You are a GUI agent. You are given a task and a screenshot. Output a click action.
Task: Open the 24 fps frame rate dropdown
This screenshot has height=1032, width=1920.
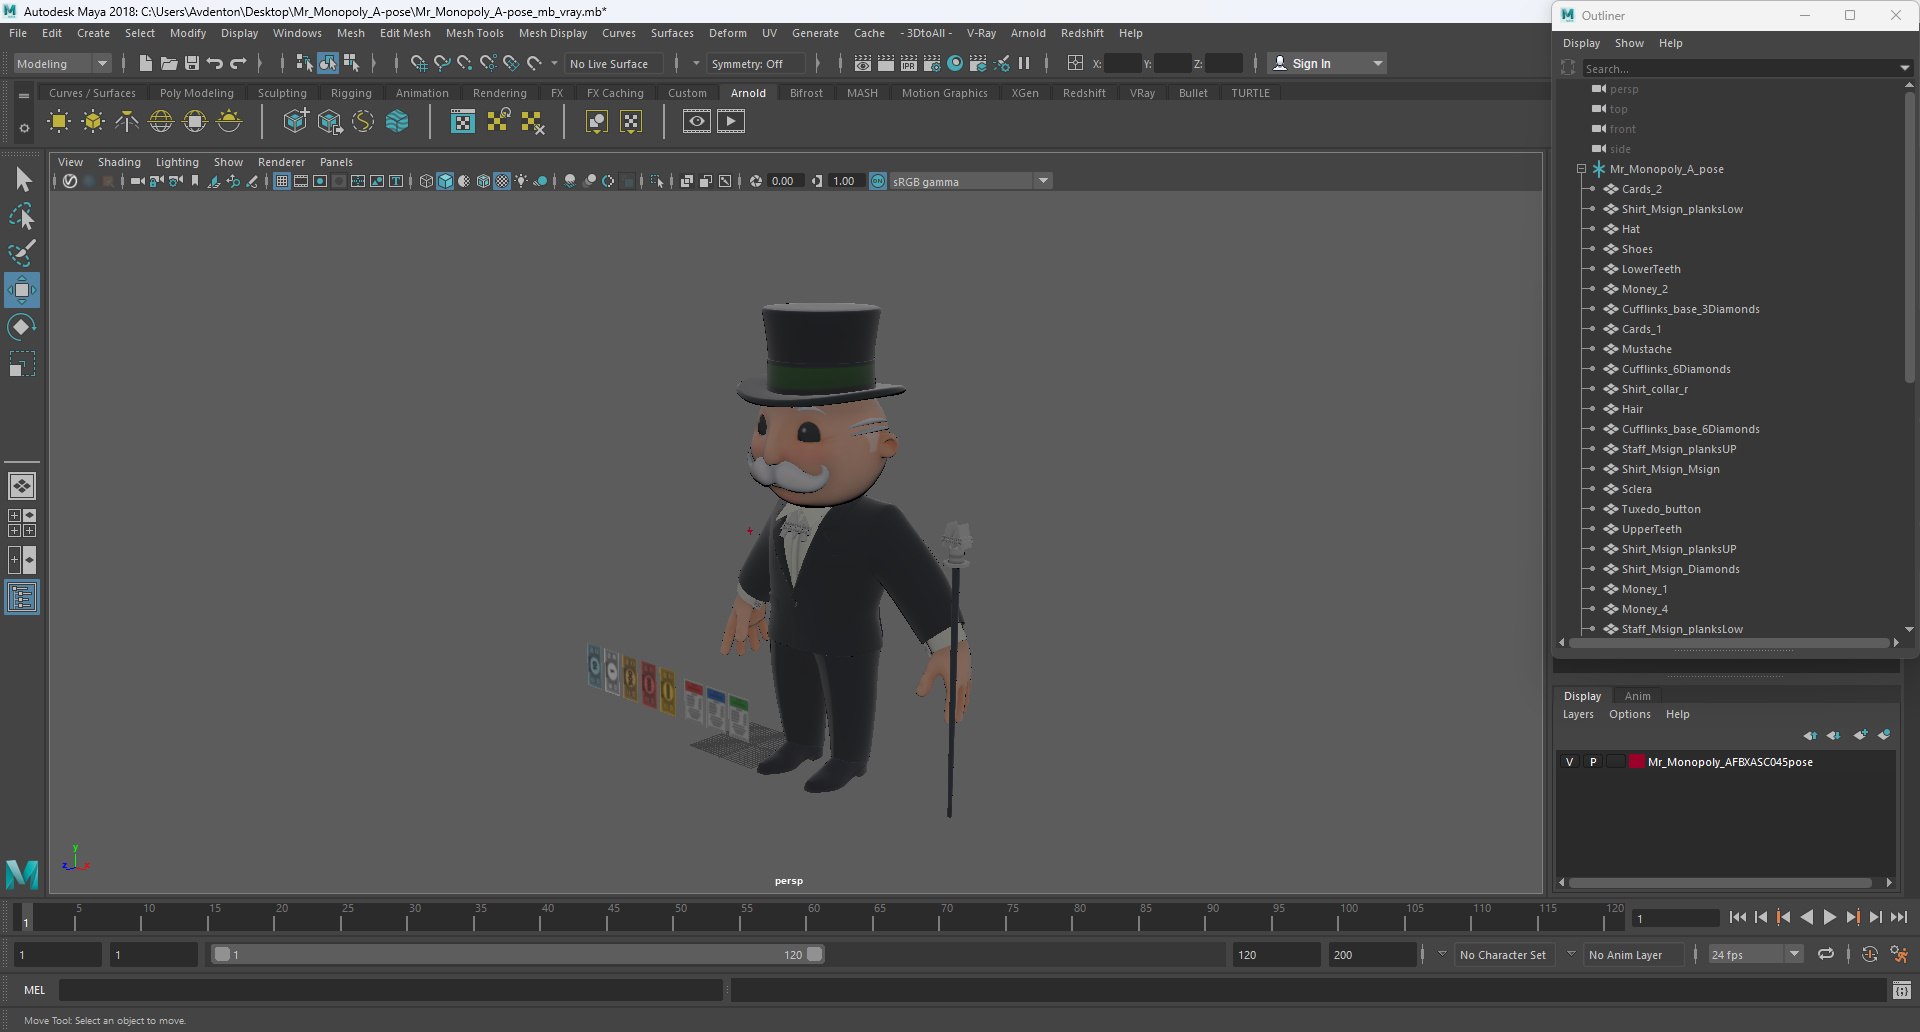(1755, 955)
